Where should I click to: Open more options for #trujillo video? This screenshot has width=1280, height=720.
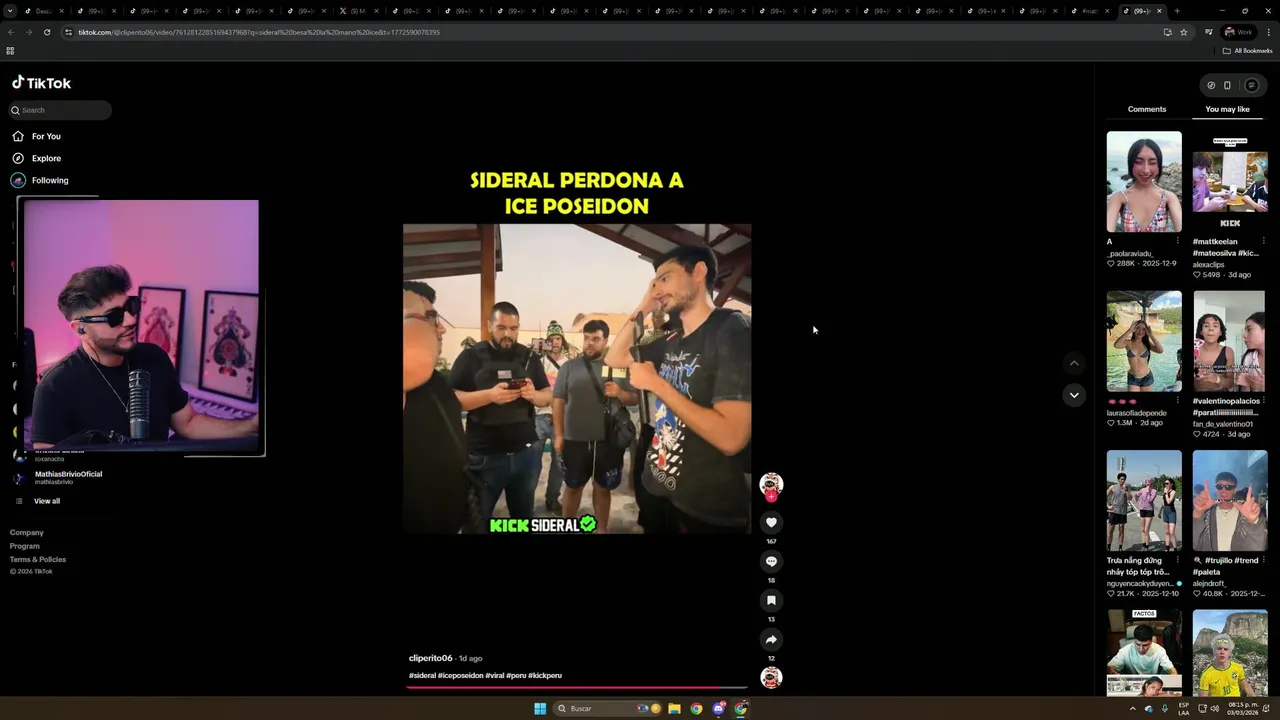tap(1263, 560)
